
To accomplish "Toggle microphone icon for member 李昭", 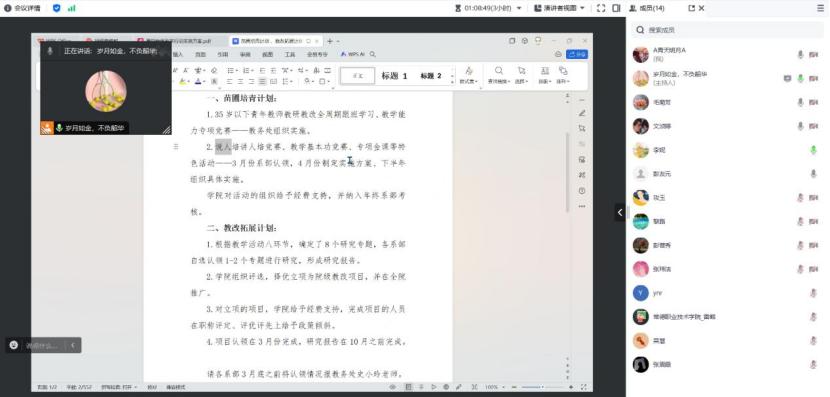I will 814,150.
